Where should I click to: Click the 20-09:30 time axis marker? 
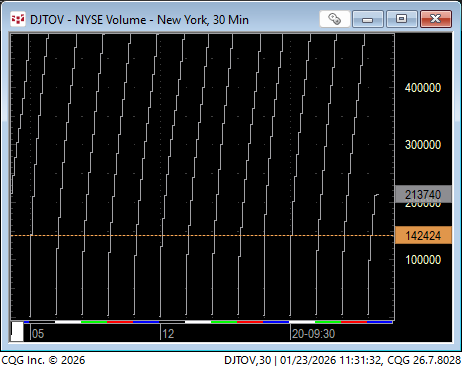click(313, 334)
